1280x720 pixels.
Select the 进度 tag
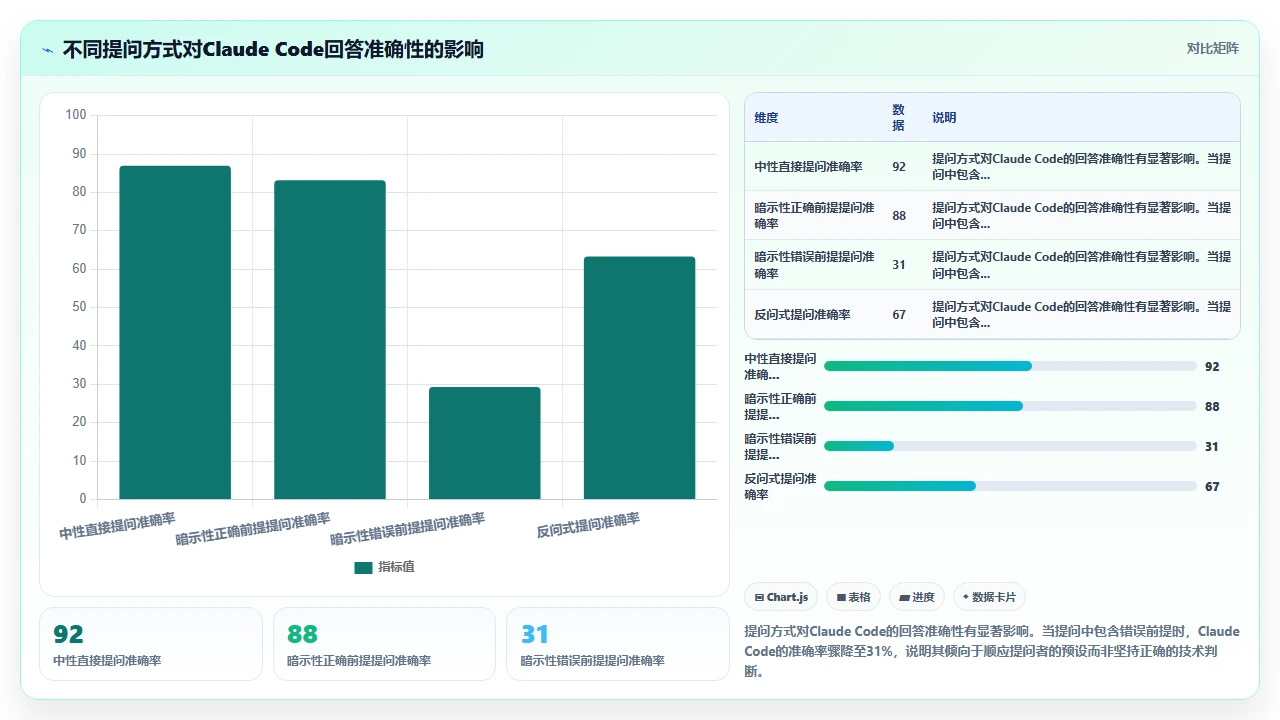point(916,597)
